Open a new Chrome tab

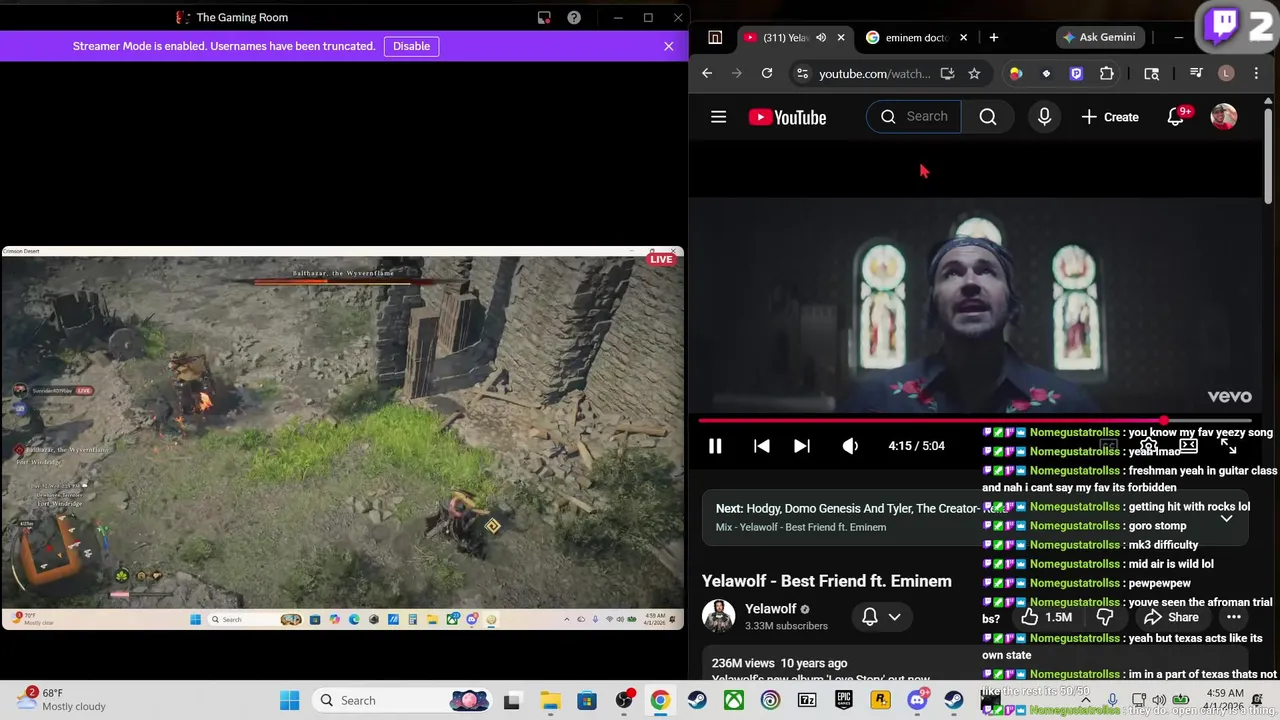click(993, 38)
